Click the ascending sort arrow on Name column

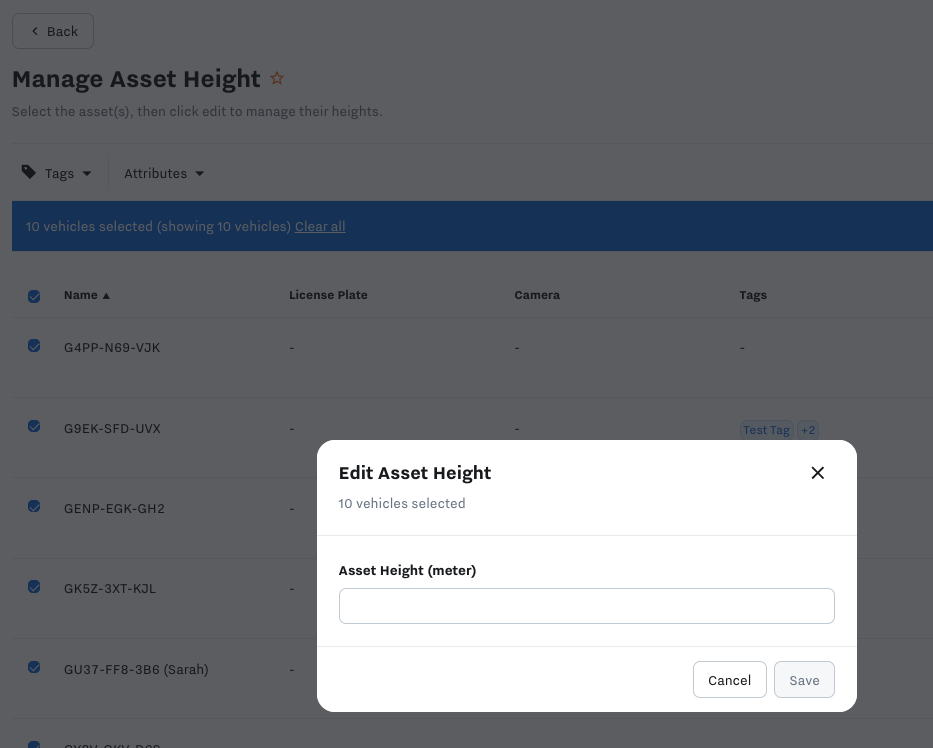105,295
